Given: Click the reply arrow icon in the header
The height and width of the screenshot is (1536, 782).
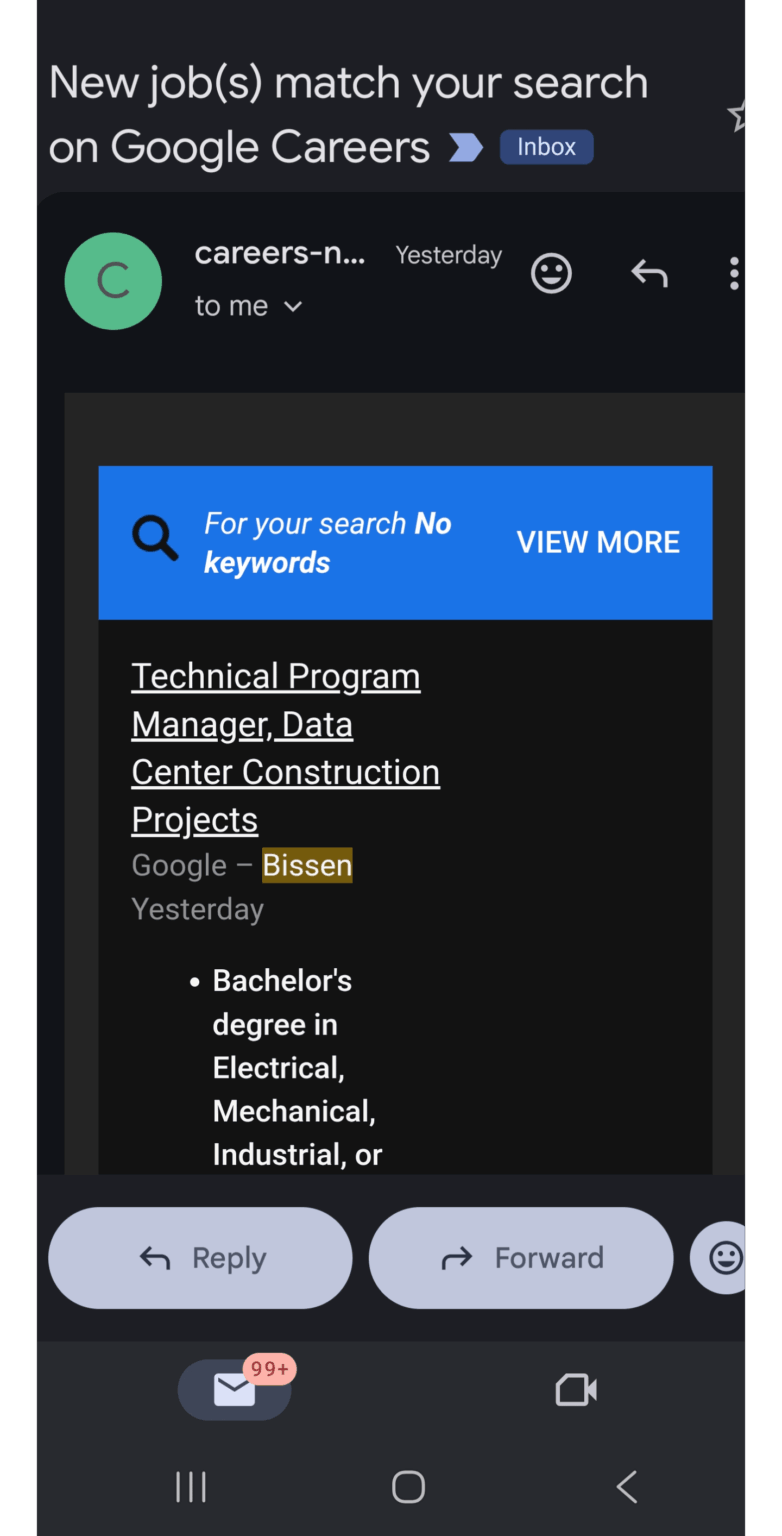Looking at the screenshot, I should (649, 272).
